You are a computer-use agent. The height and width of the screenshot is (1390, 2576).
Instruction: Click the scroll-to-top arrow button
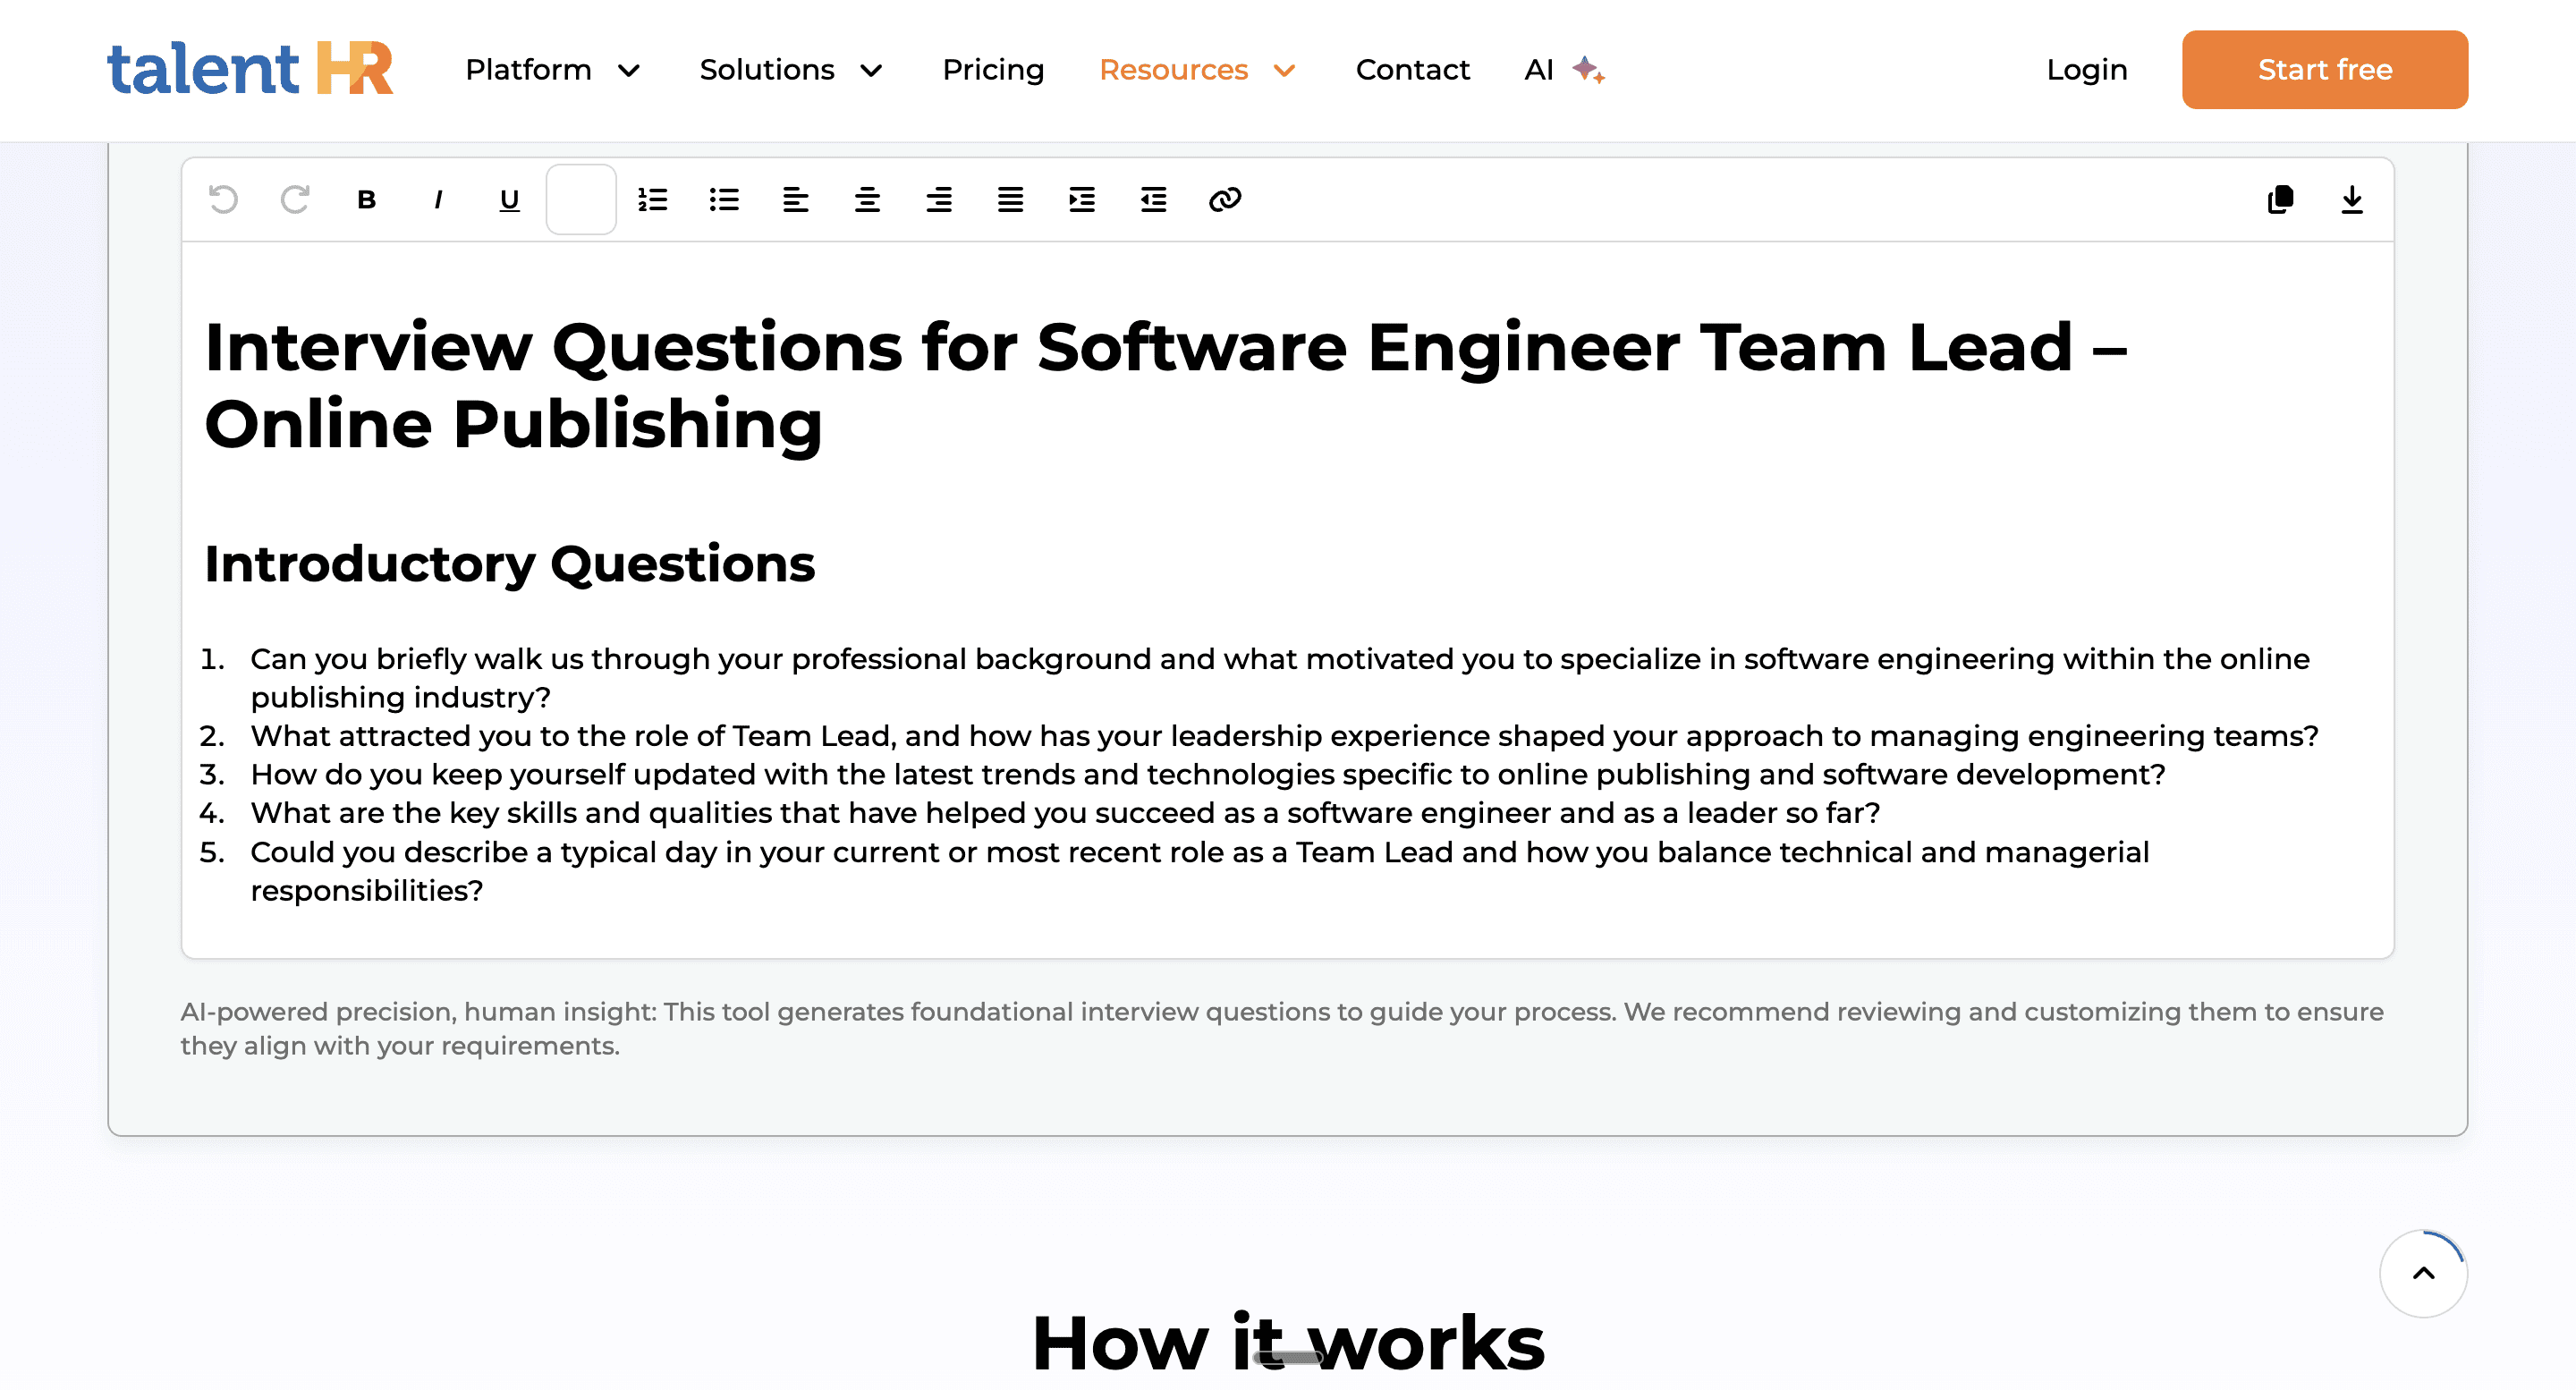[x=2424, y=1272]
